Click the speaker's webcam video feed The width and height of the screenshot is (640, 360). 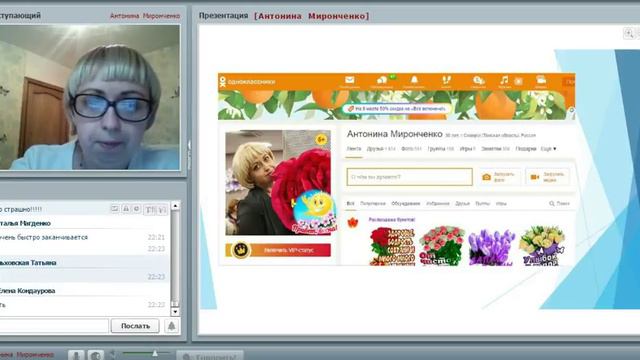click(90, 97)
